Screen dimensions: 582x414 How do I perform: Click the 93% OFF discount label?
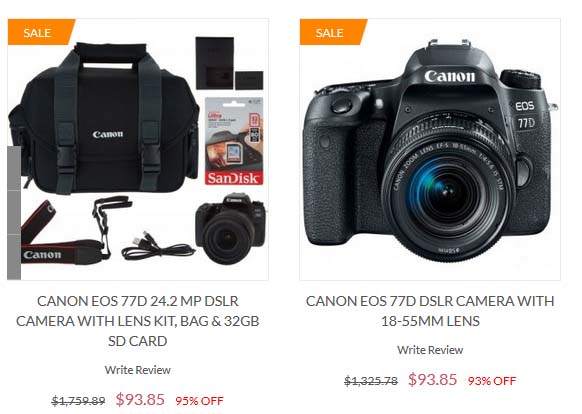coord(492,381)
